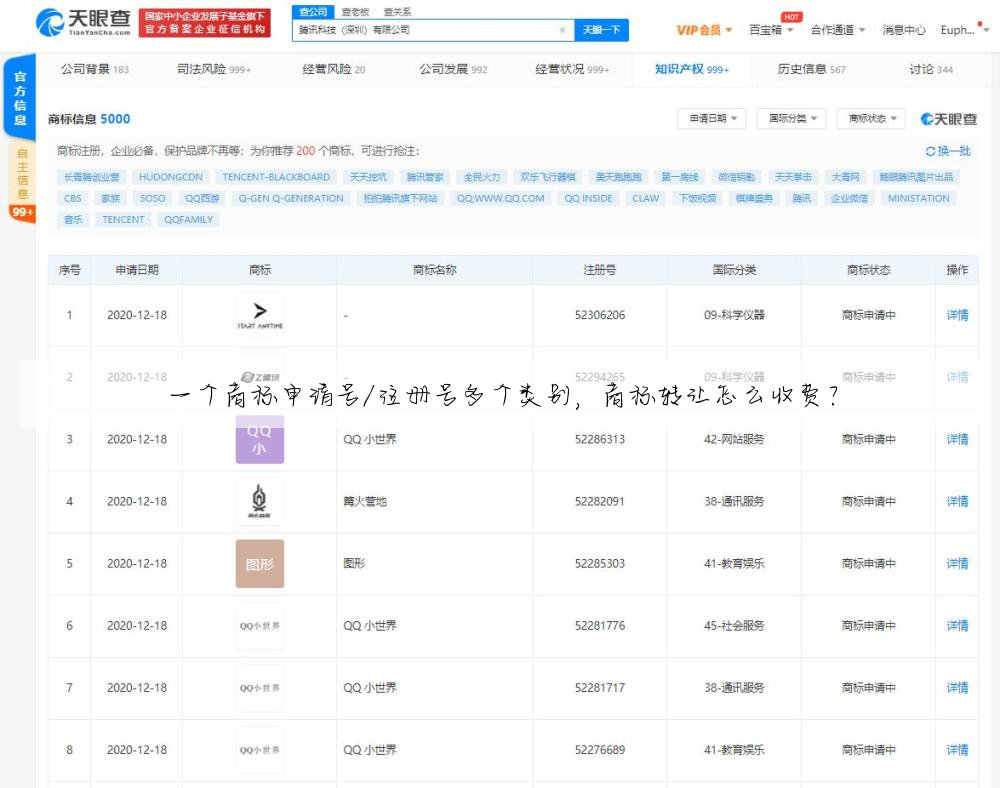
Task: Click the QQ小世界 trademark image thumbnail in row 3
Action: (x=259, y=438)
